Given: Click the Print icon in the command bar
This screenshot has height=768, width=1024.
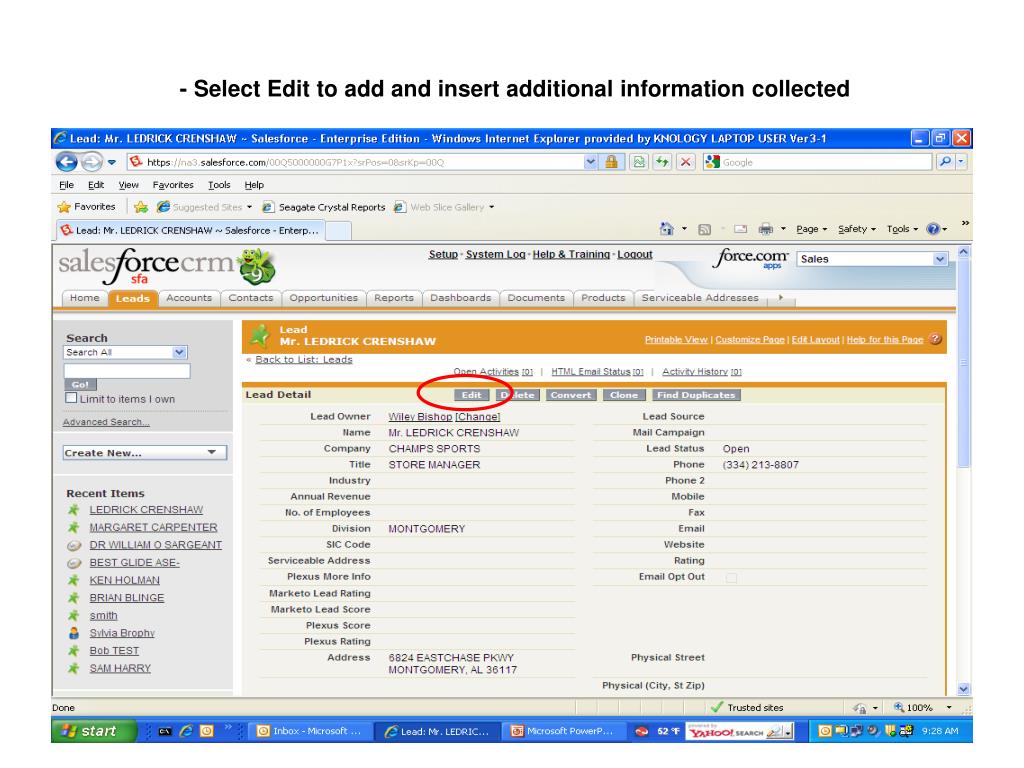Looking at the screenshot, I should coord(765,229).
